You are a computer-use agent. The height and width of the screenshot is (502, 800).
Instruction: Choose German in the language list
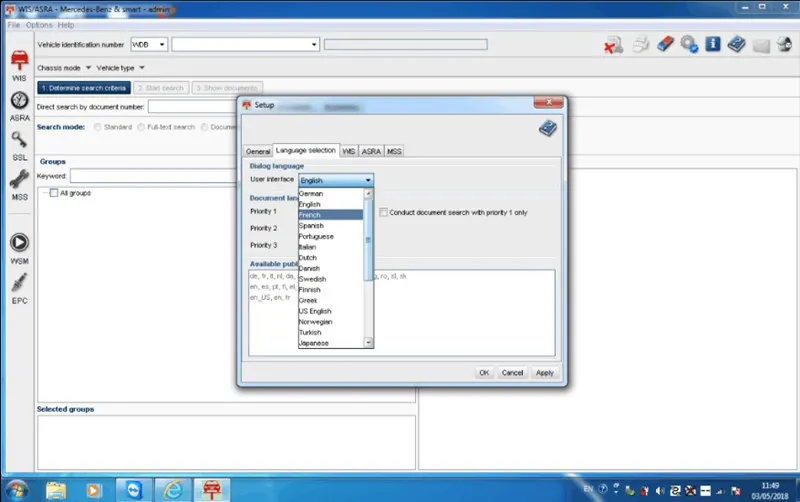click(x=331, y=193)
